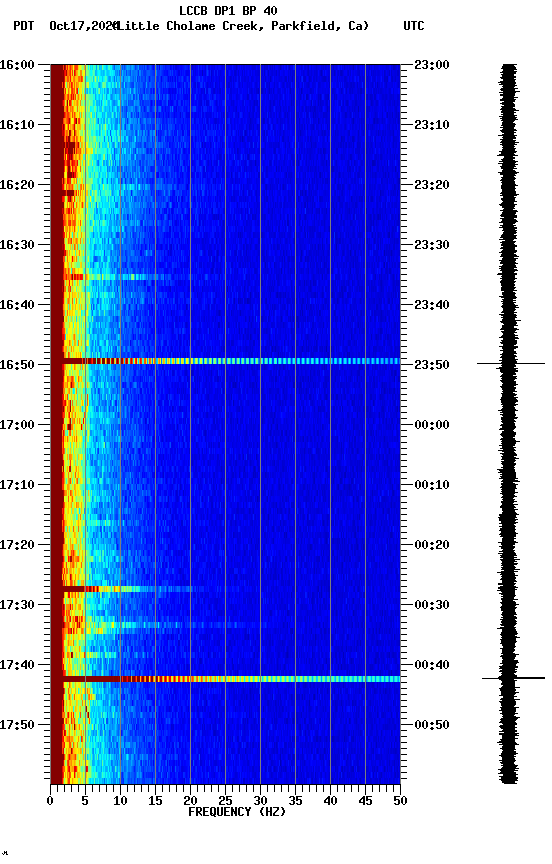Click the broadband event streak near 16:50

pyautogui.click(x=231, y=361)
